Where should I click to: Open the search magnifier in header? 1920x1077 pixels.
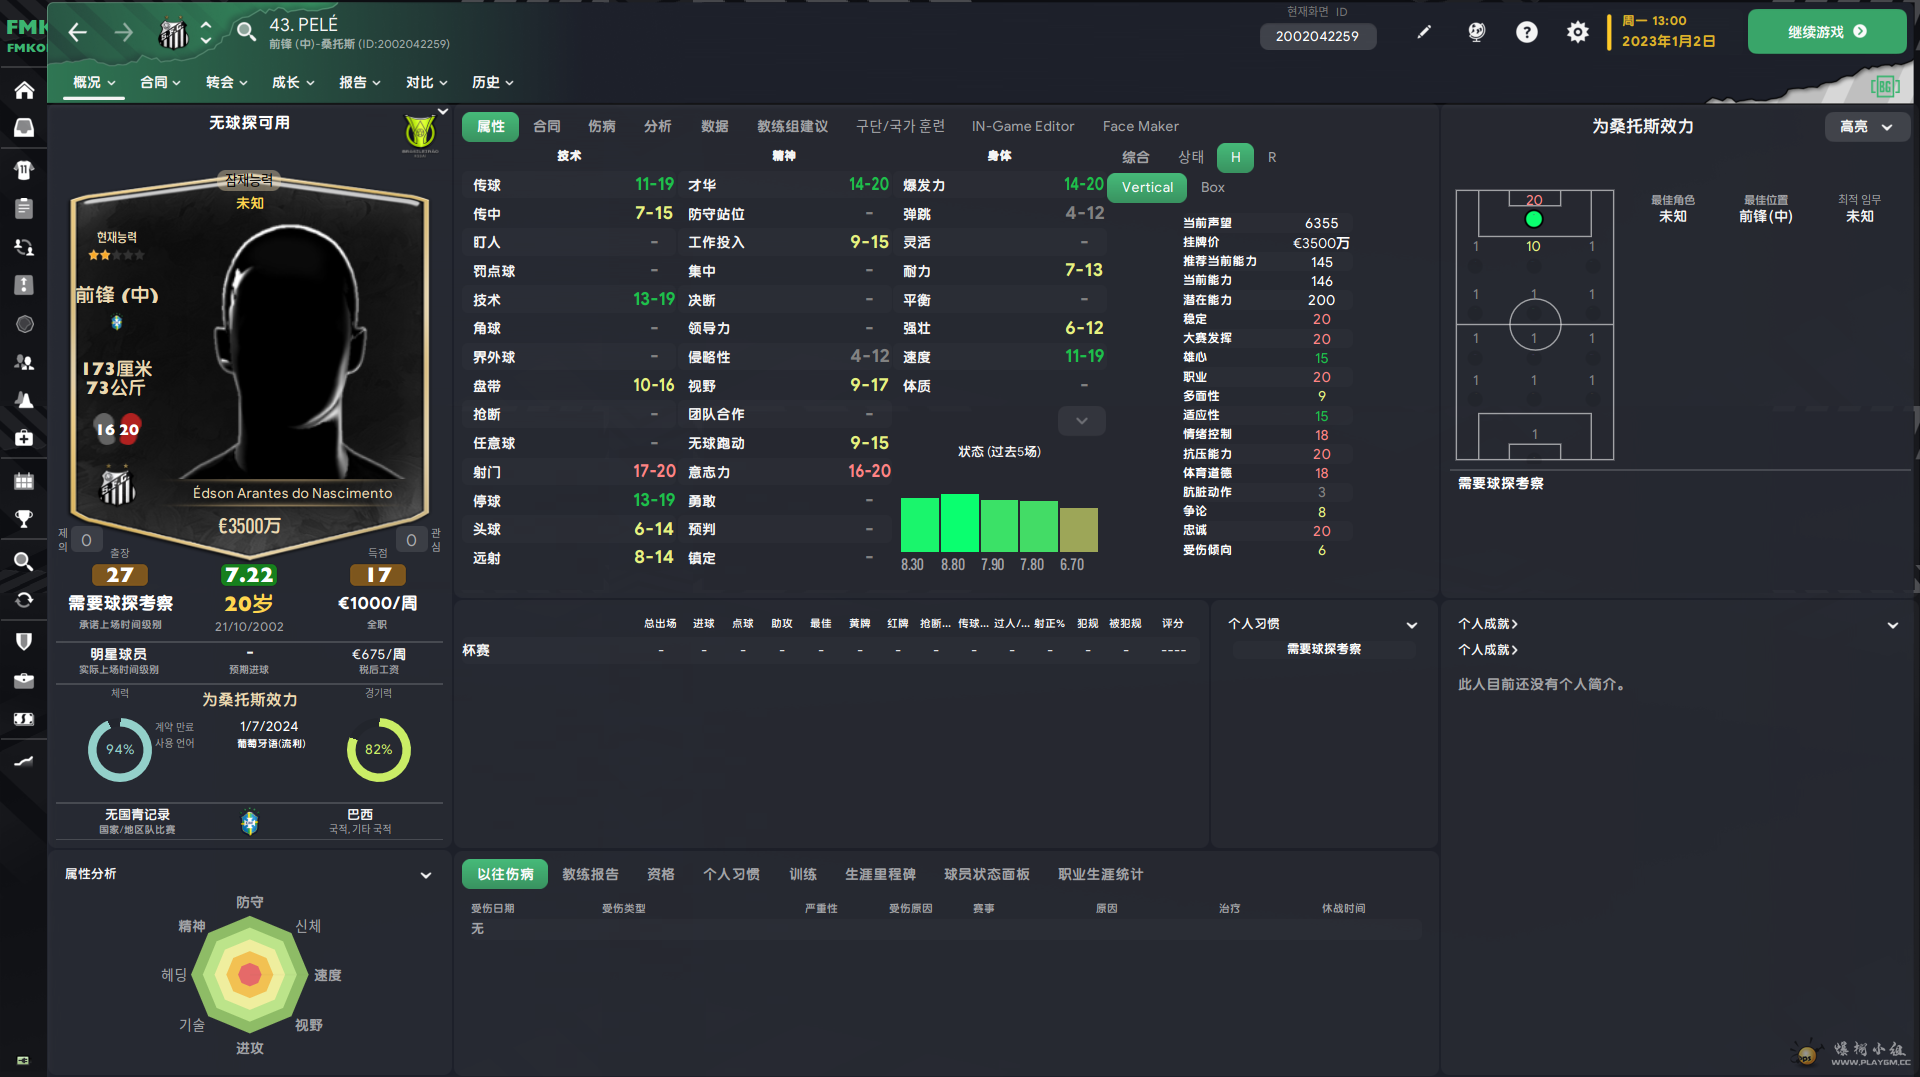coord(246,32)
